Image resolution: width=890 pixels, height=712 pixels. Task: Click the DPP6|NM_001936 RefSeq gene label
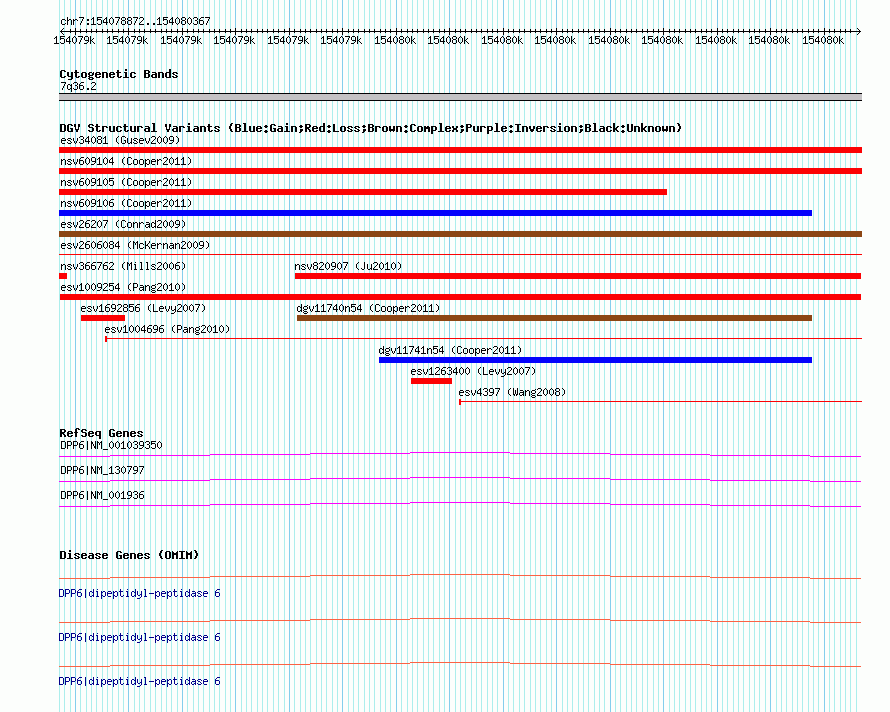[x=102, y=495]
